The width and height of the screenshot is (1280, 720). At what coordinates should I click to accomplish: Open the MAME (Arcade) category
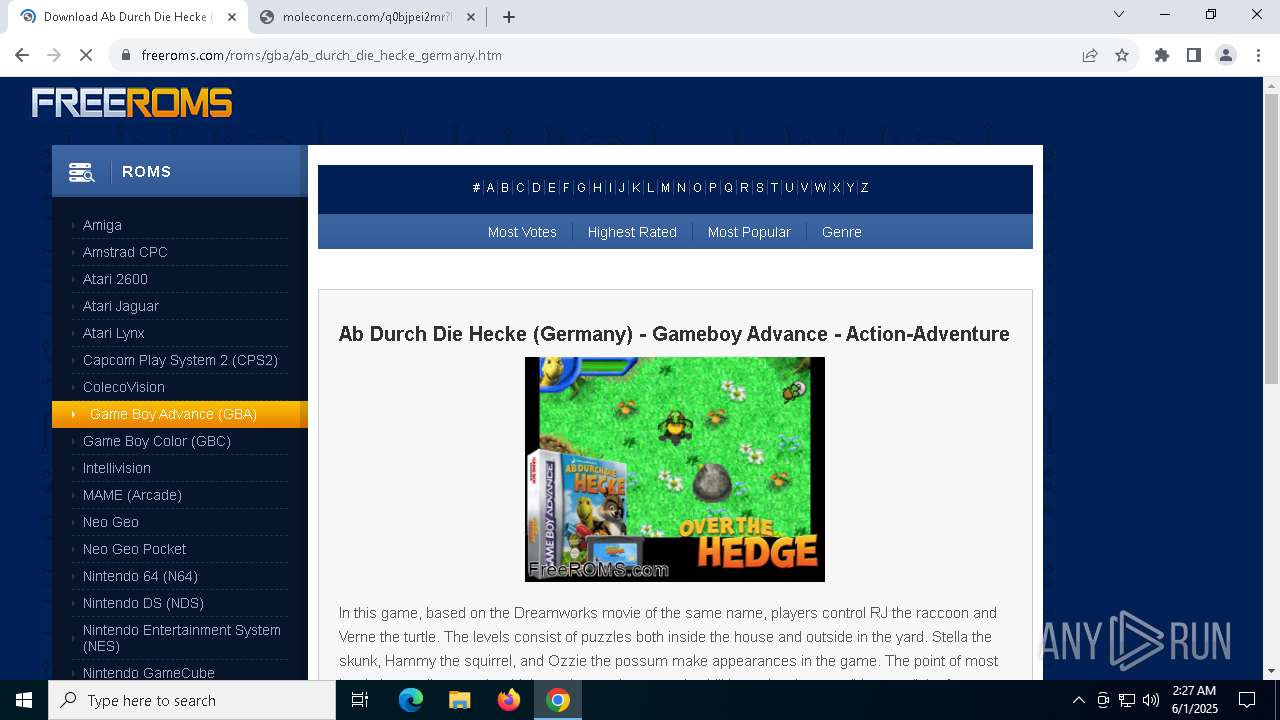(132, 495)
